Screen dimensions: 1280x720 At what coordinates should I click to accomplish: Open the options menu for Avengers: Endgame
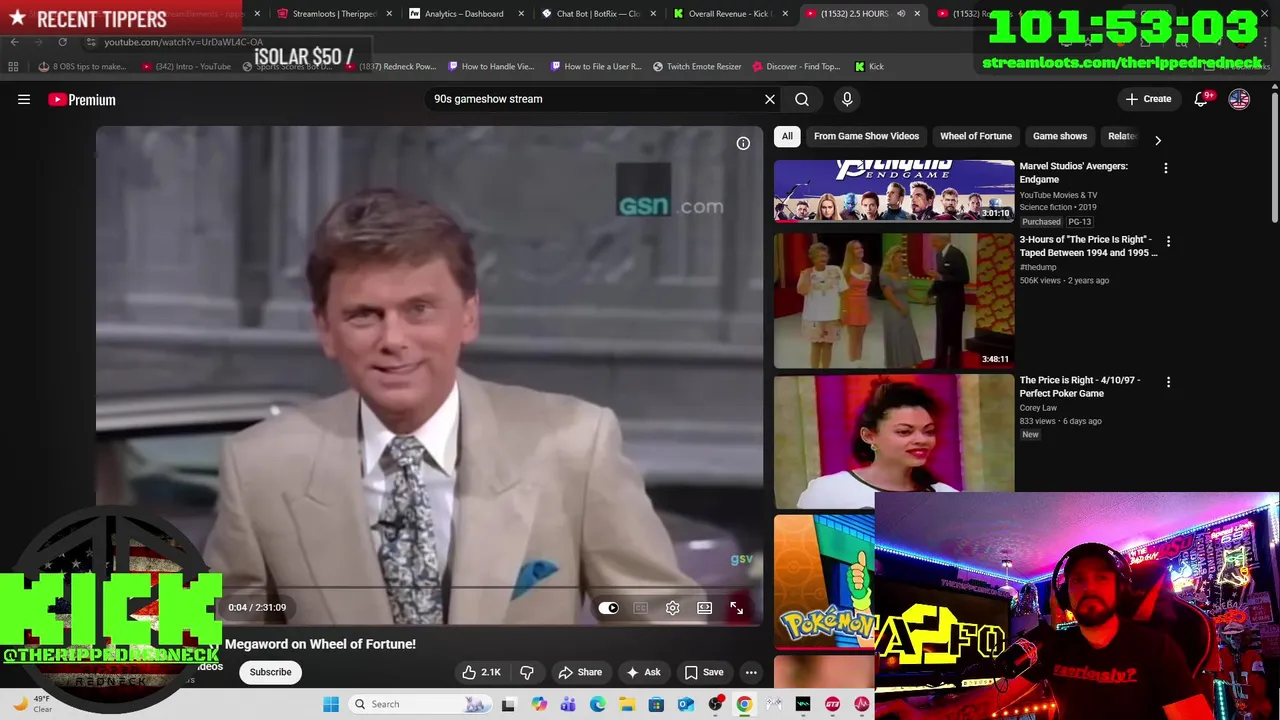[1166, 168]
